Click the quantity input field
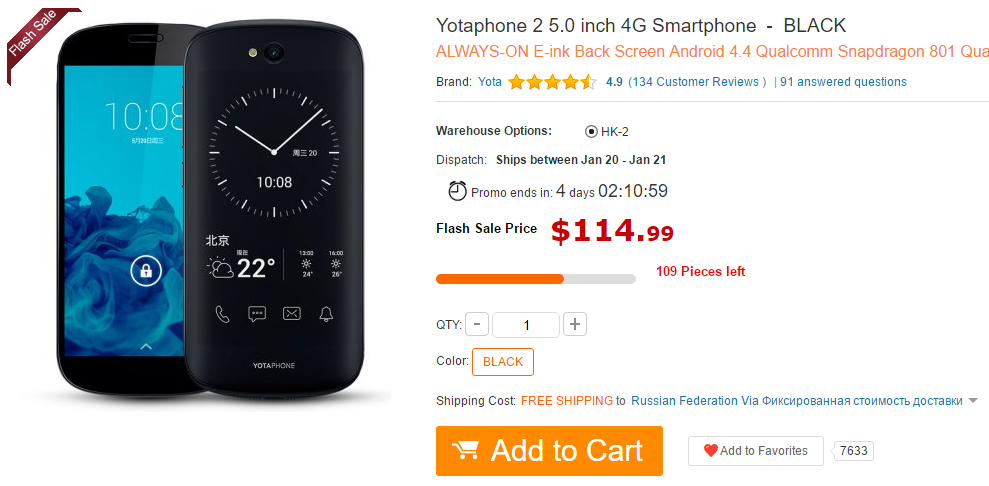Image resolution: width=989 pixels, height=486 pixels. click(525, 325)
